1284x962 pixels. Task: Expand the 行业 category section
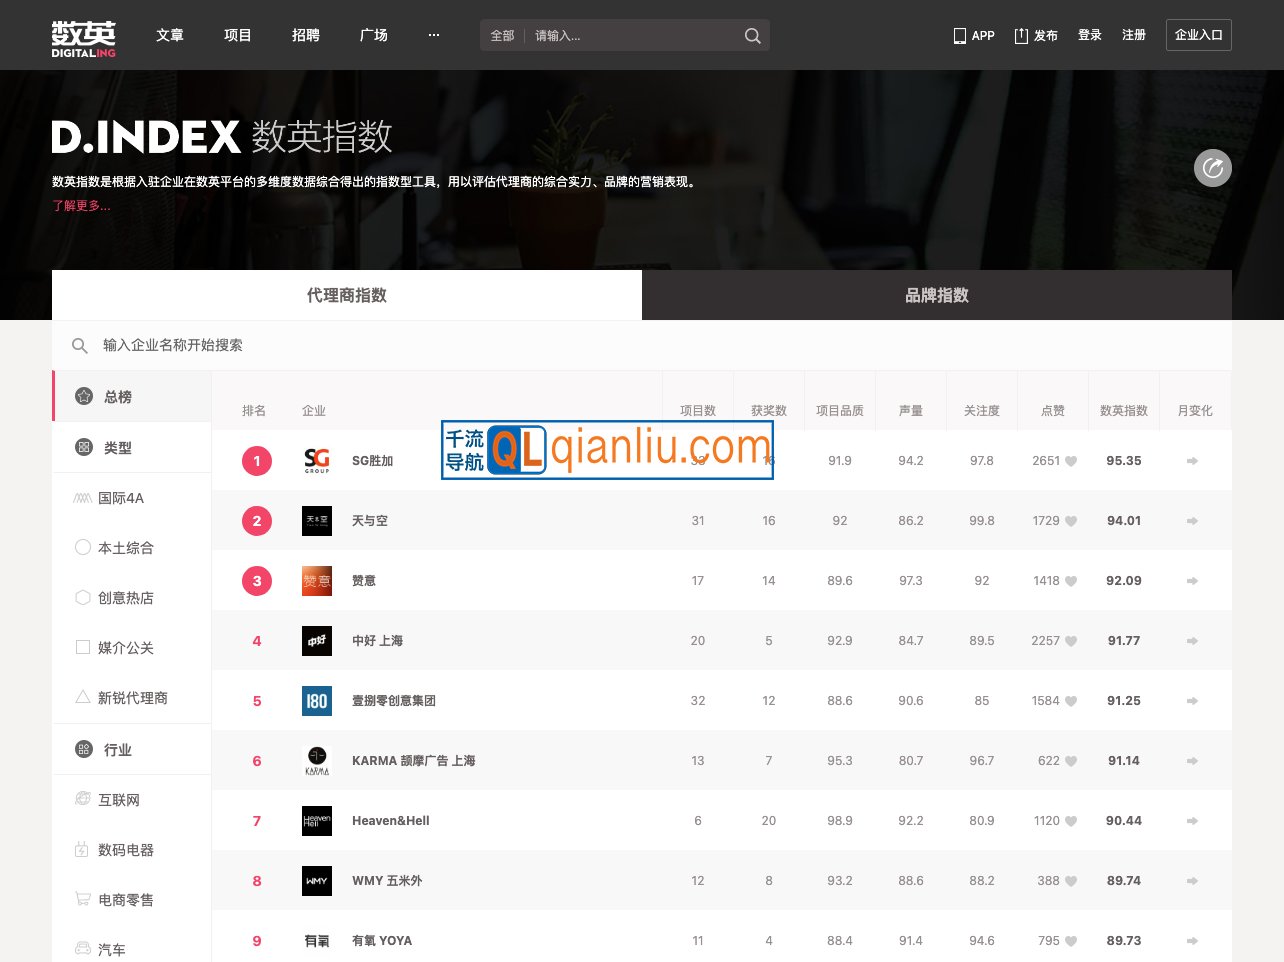117,750
